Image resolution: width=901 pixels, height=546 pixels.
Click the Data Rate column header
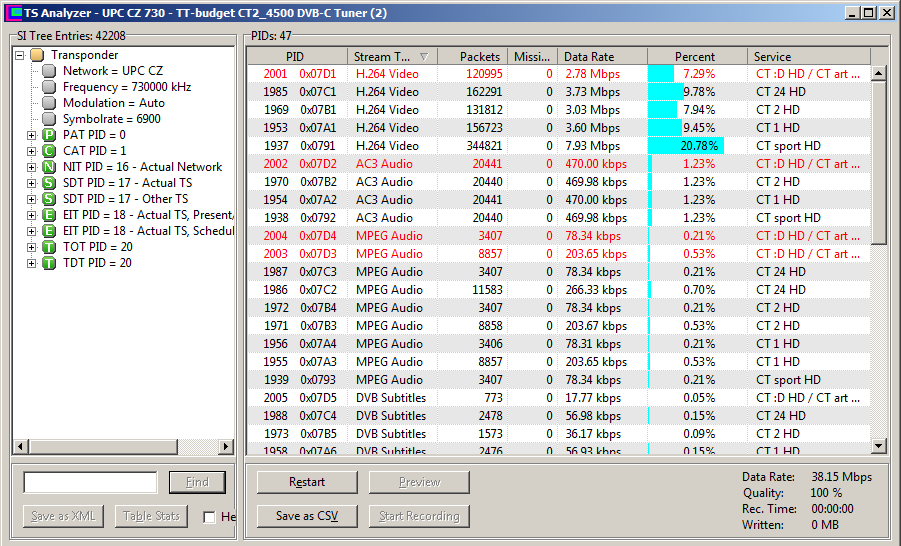pyautogui.click(x=601, y=57)
